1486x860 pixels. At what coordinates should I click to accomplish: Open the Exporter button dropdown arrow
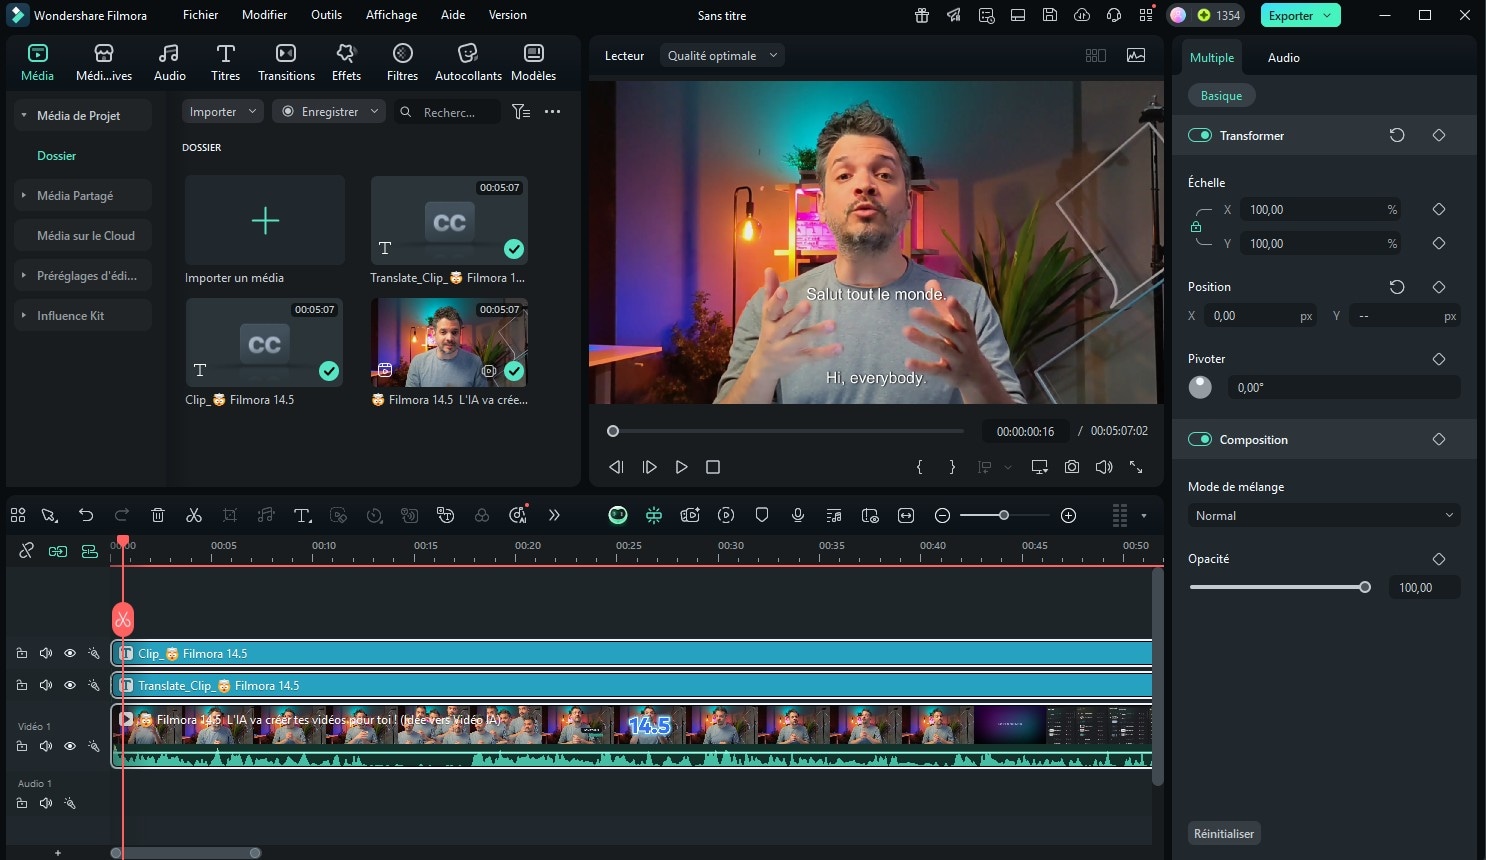[x=1327, y=15]
